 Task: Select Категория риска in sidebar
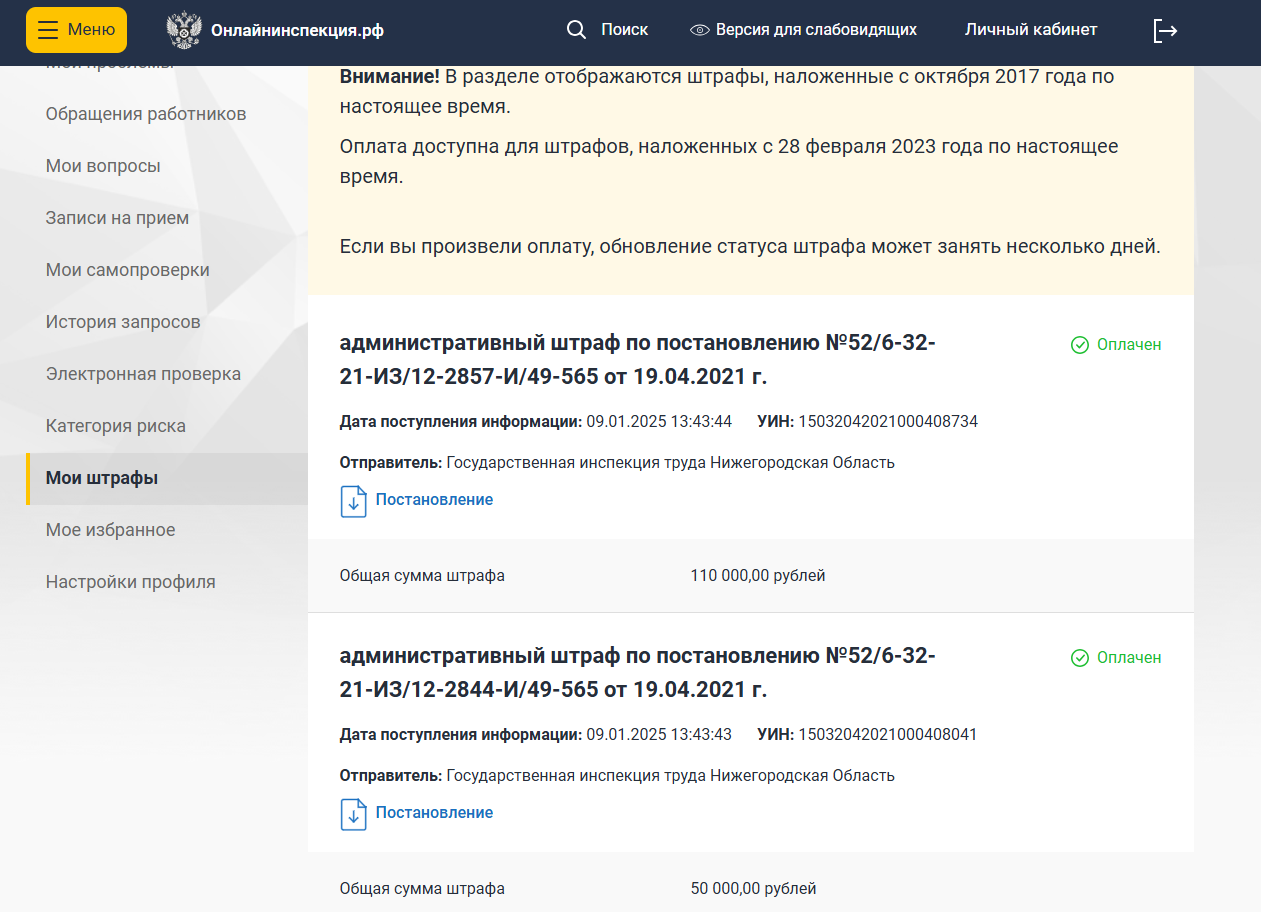tap(116, 426)
